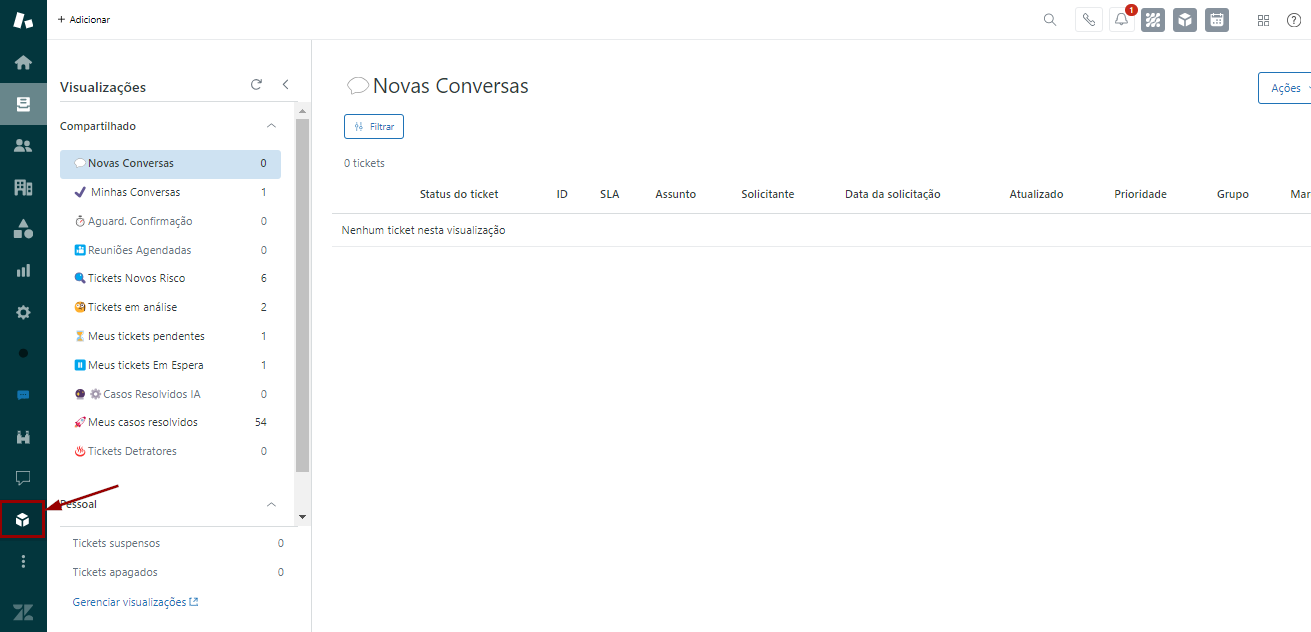Open the Organizations building icon
1311x632 pixels.
(x=23, y=187)
